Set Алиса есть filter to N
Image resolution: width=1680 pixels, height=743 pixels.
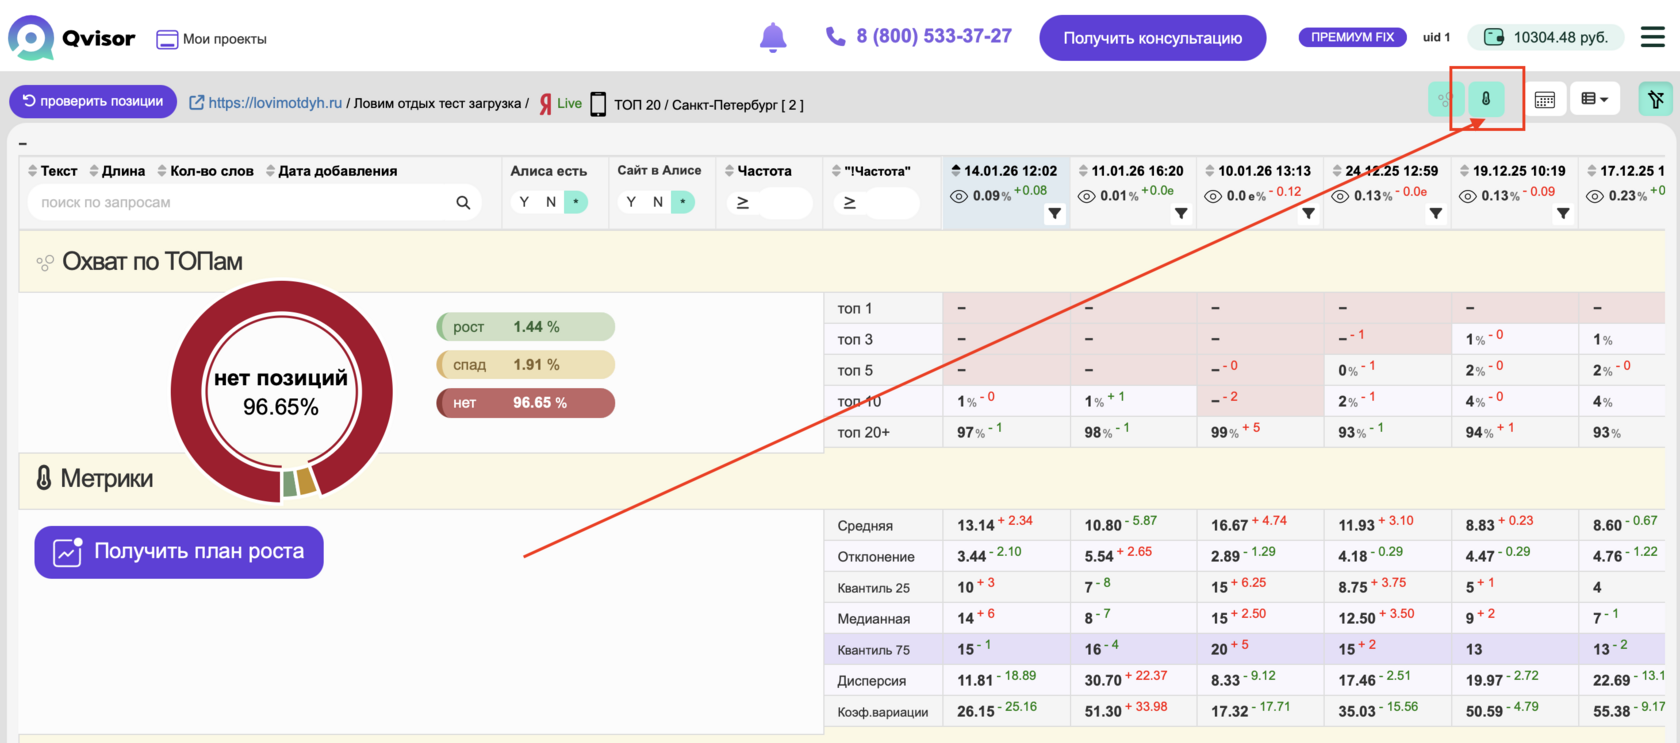[551, 202]
